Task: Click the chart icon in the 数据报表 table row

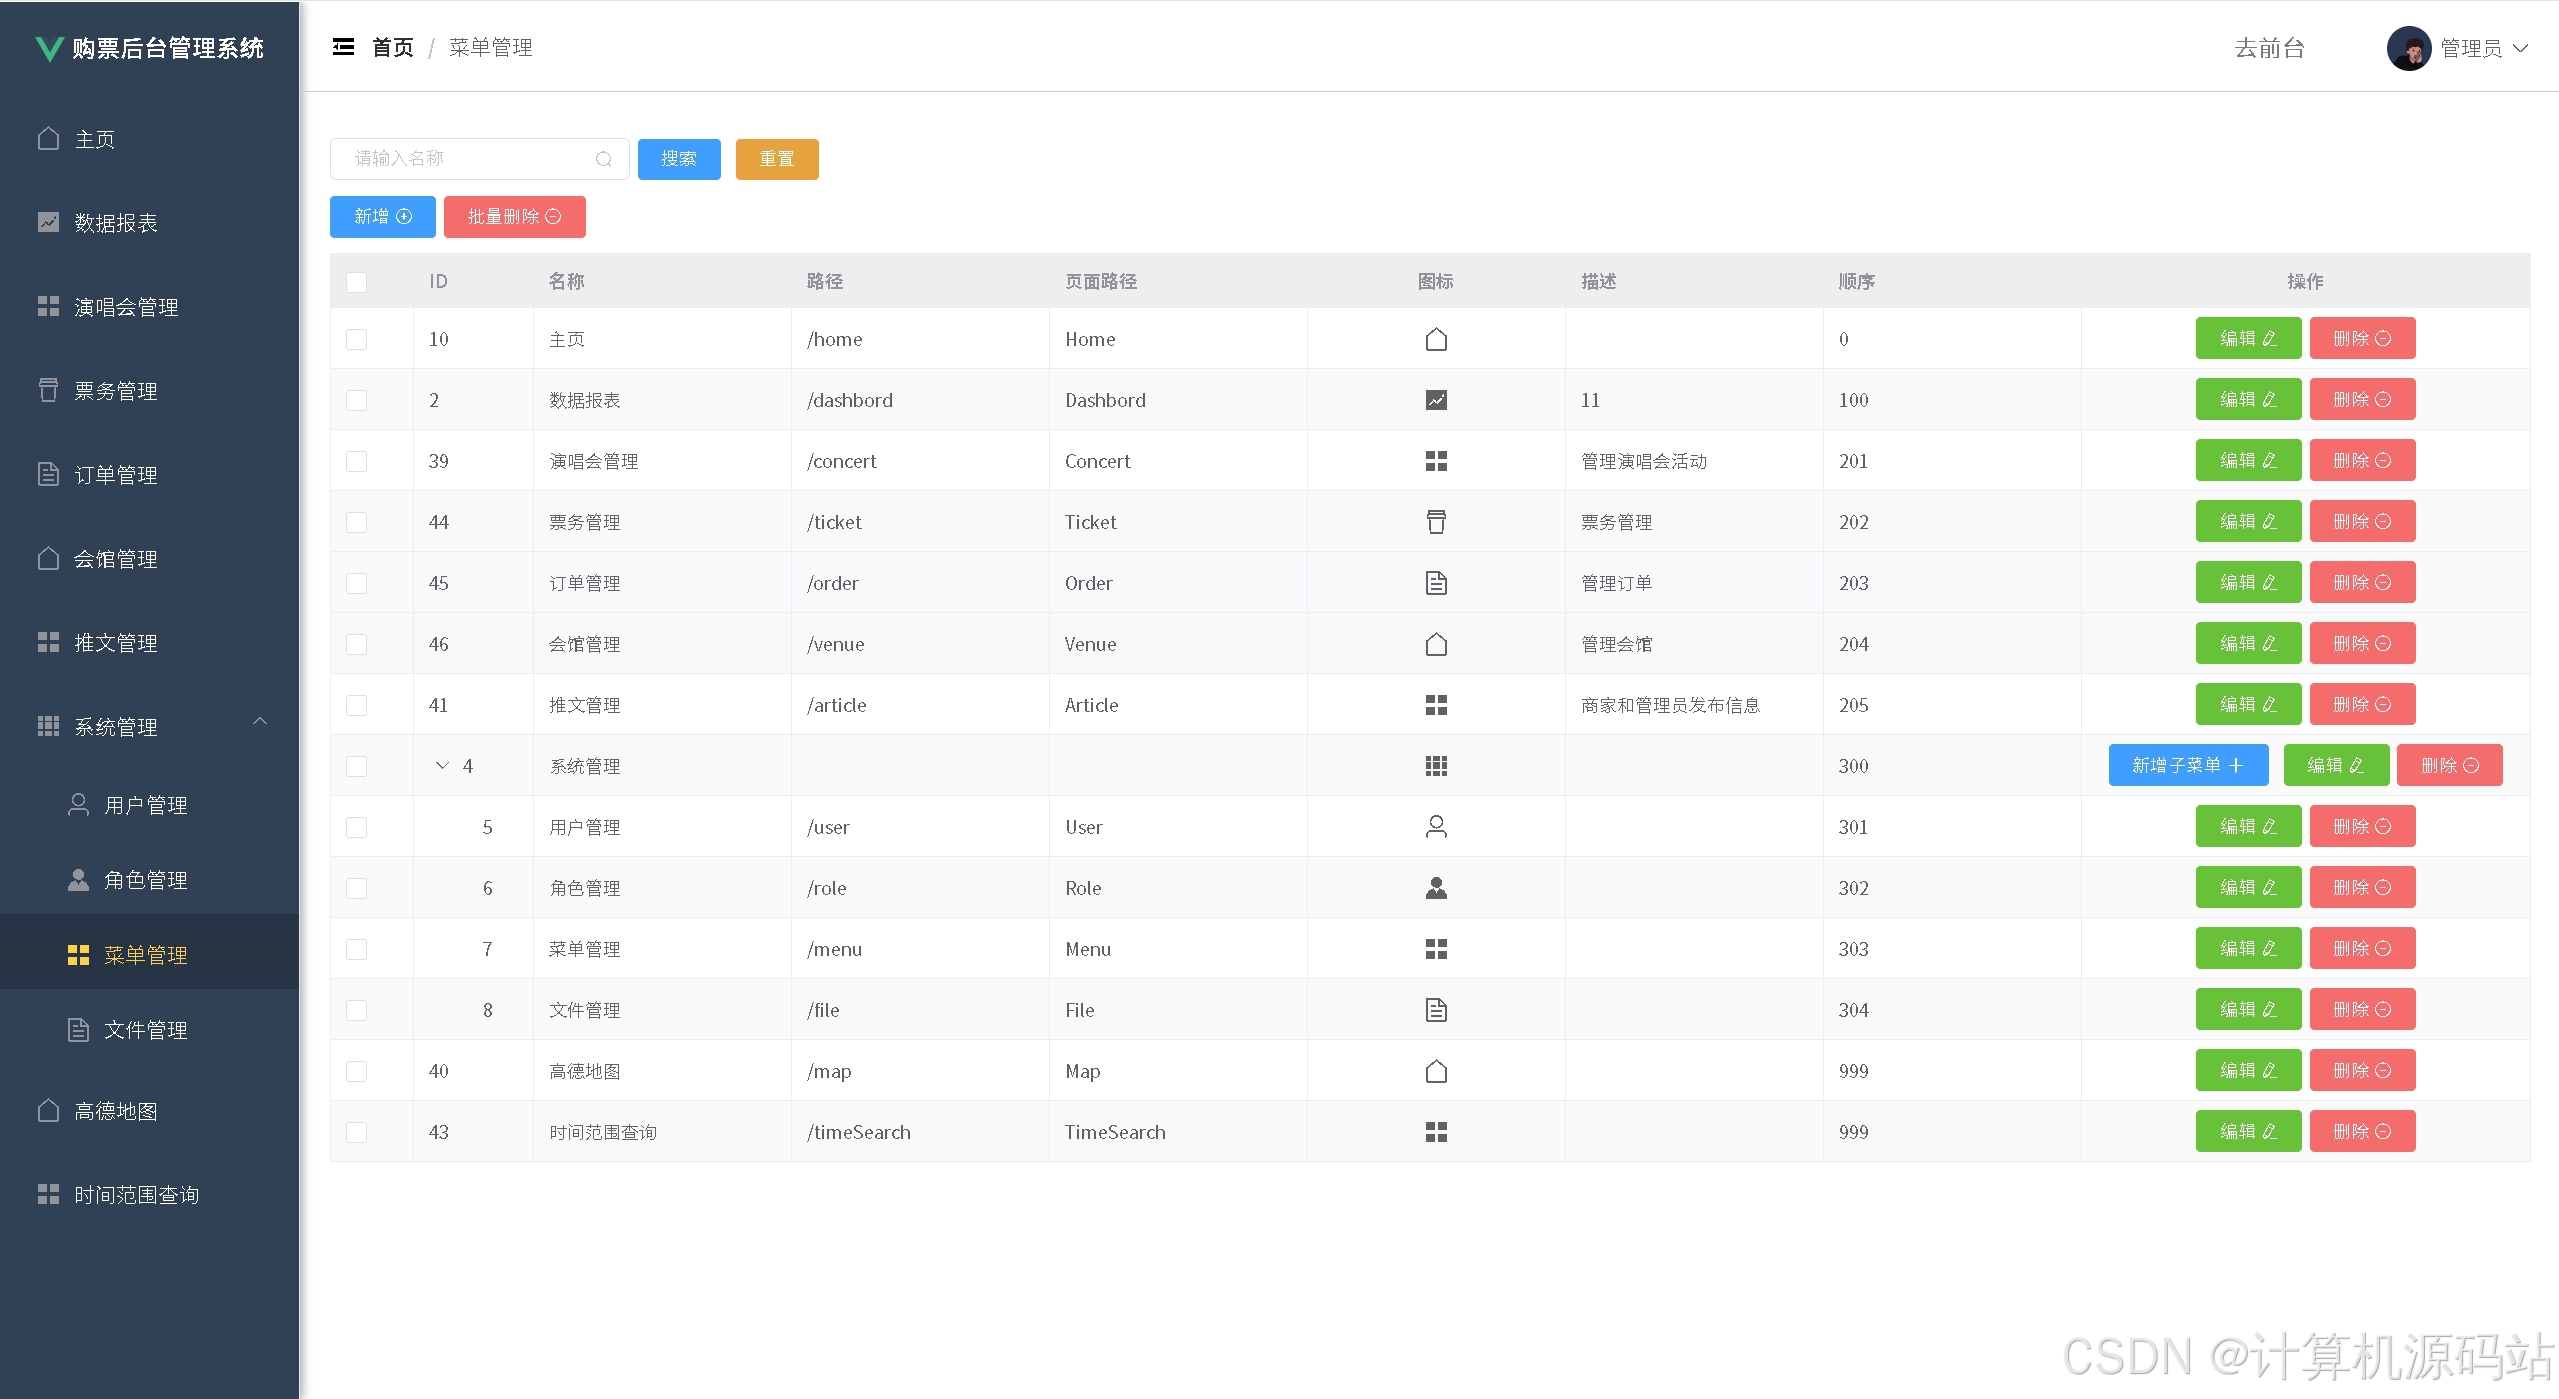Action: (x=1436, y=400)
